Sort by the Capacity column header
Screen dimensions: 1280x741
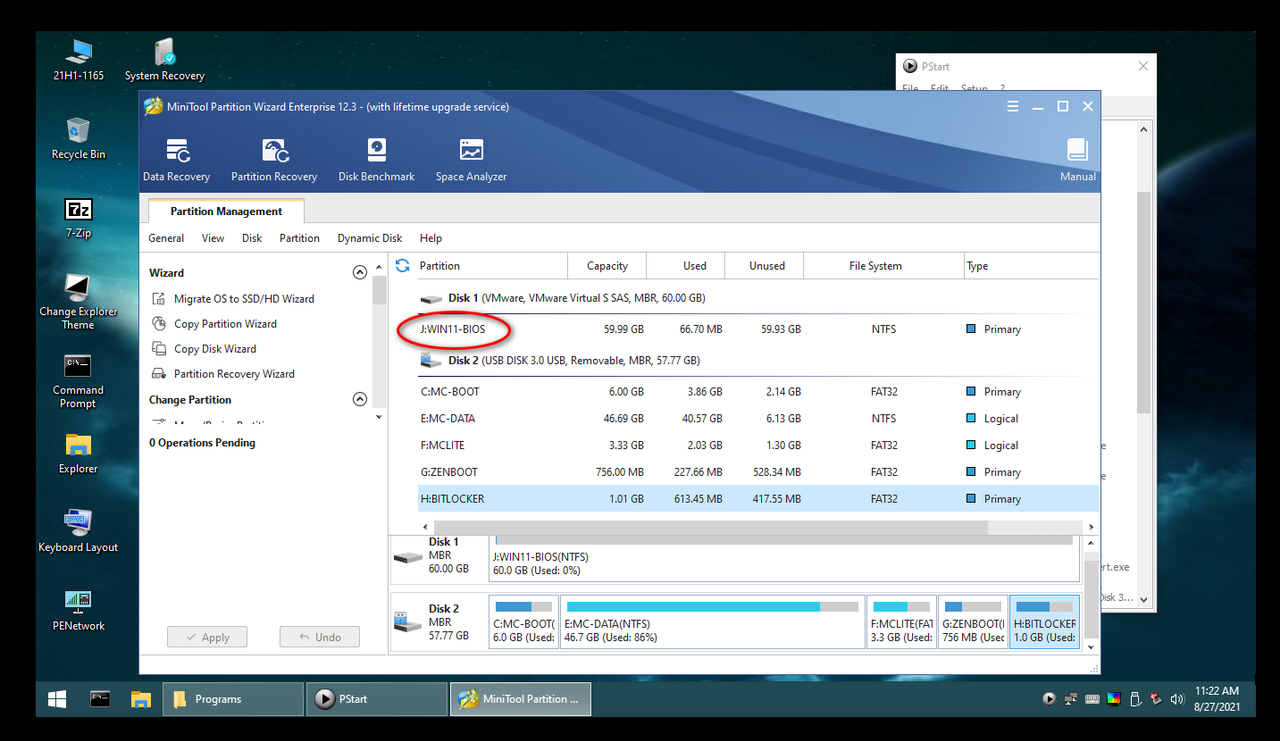pyautogui.click(x=607, y=266)
